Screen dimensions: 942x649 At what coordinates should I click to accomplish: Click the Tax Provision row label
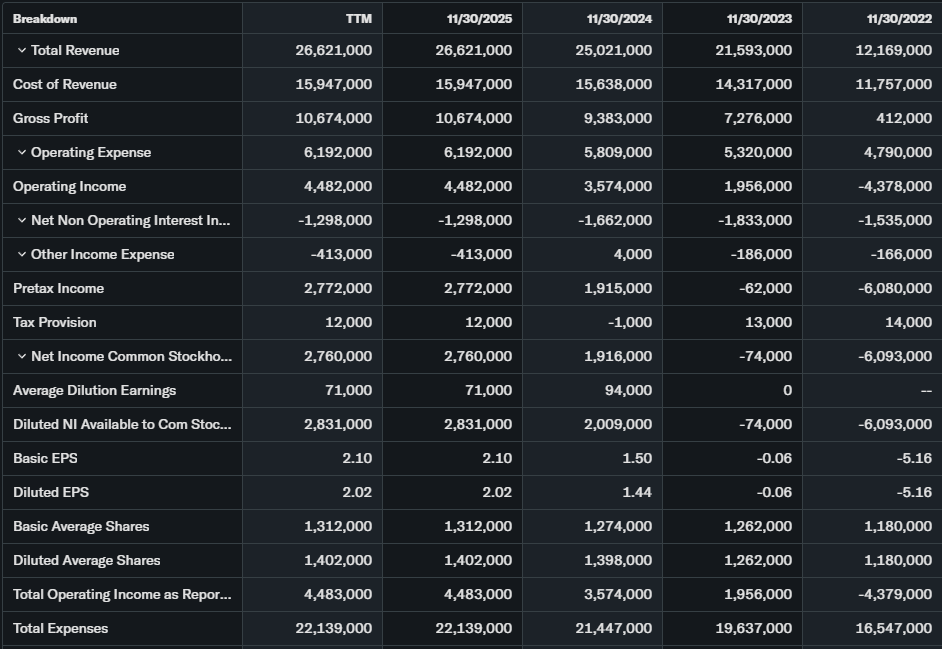55,323
